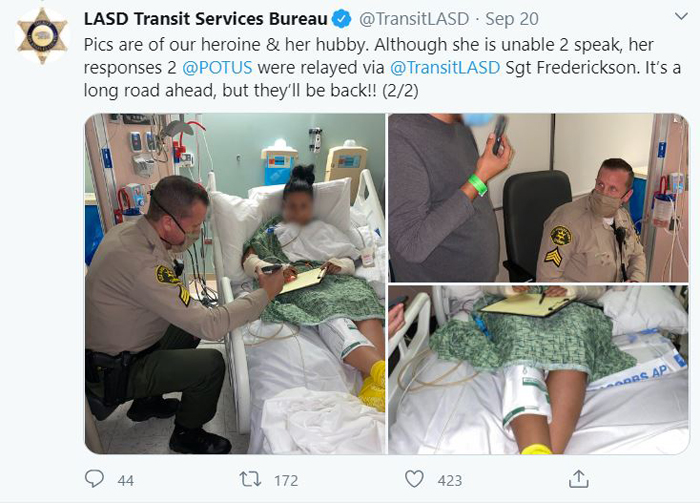Image resolution: width=700 pixels, height=503 pixels.
Task: Click the 172 retweets count
Action: pos(286,480)
